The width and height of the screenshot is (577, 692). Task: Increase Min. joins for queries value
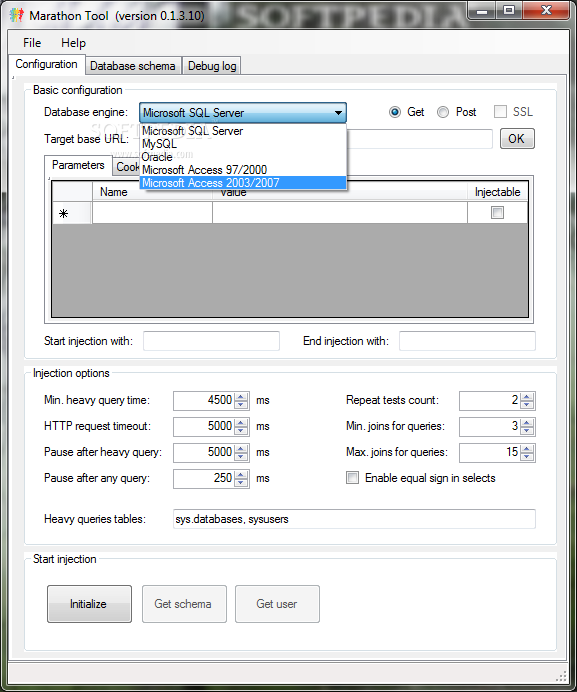click(x=527, y=422)
